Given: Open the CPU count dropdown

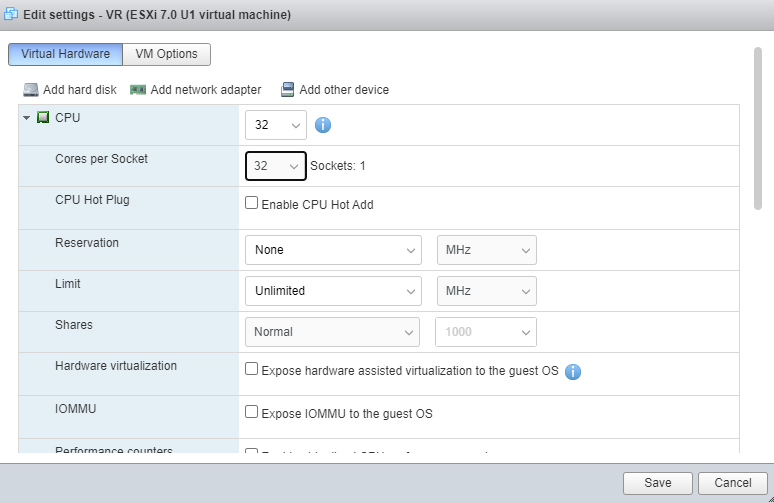Looking at the screenshot, I should tap(276, 125).
